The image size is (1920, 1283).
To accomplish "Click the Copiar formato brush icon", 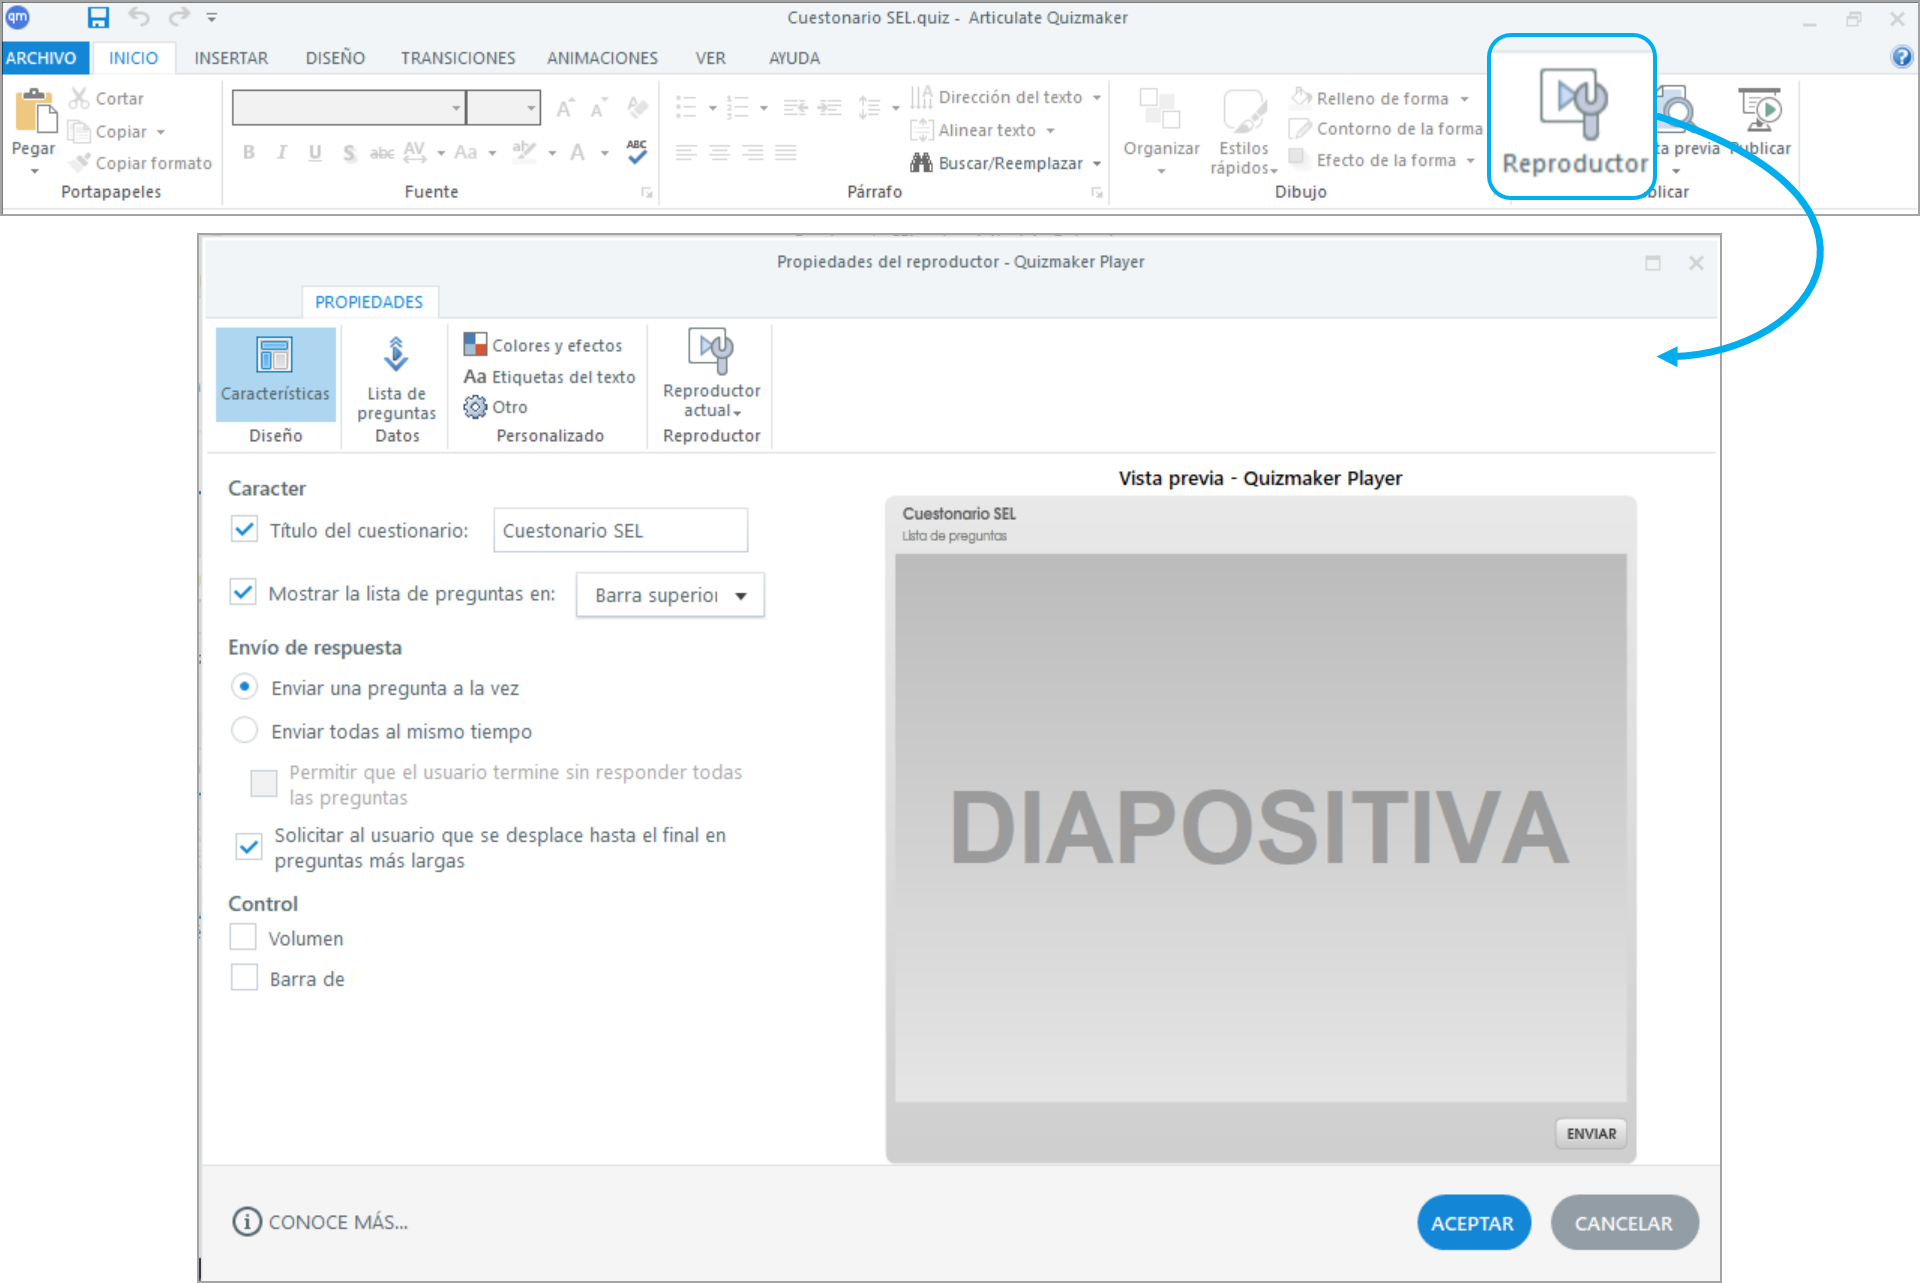I will click(x=79, y=163).
